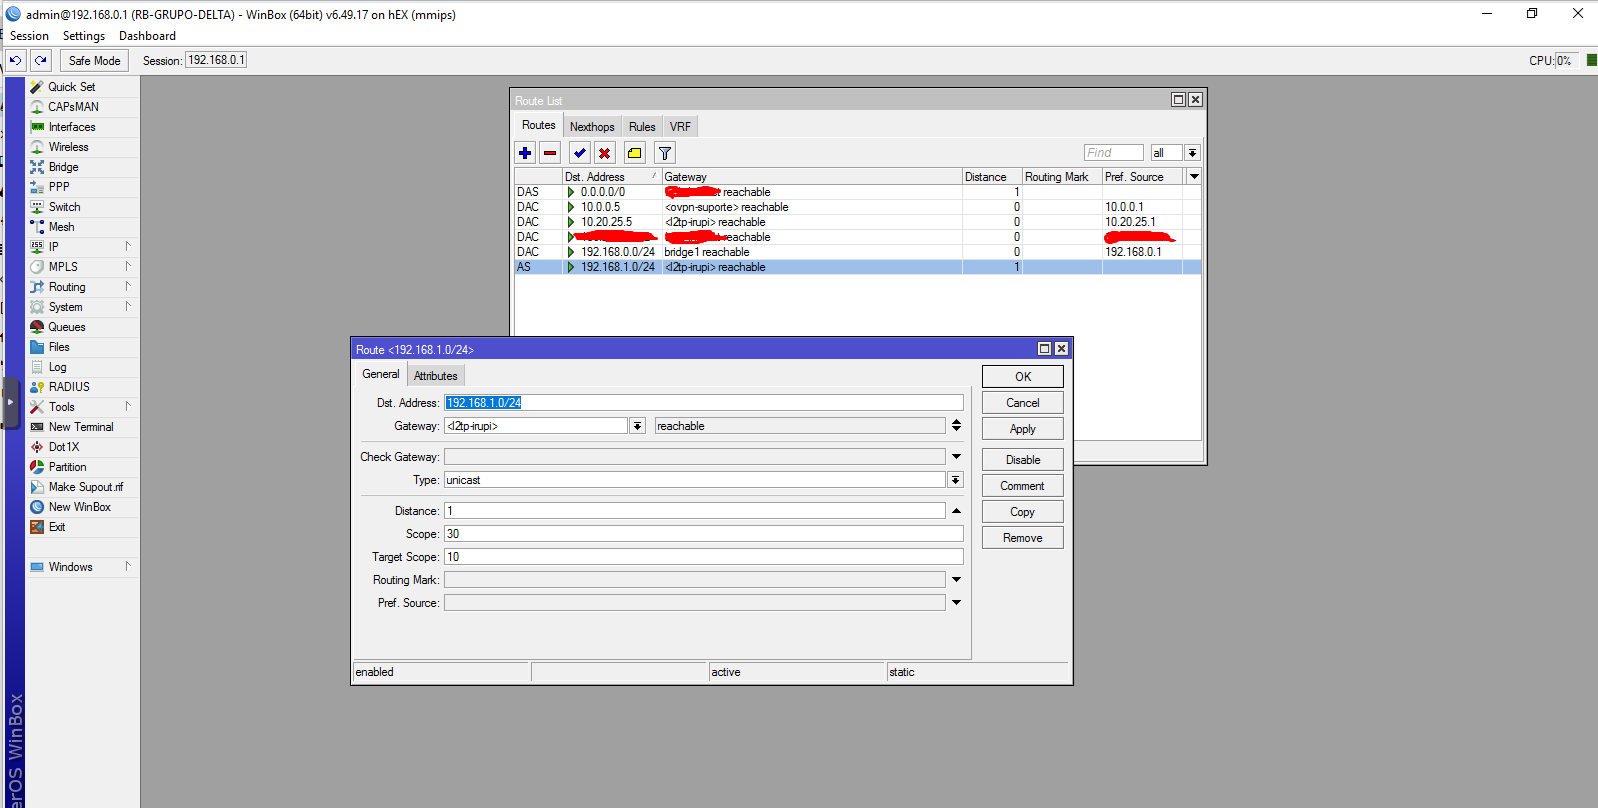Expand the Check Gateway field arrow

956,457
